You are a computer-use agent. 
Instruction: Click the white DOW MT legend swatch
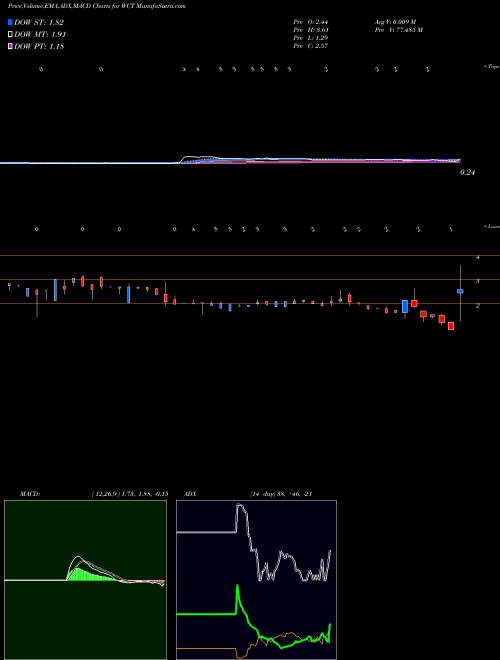pos(10,34)
